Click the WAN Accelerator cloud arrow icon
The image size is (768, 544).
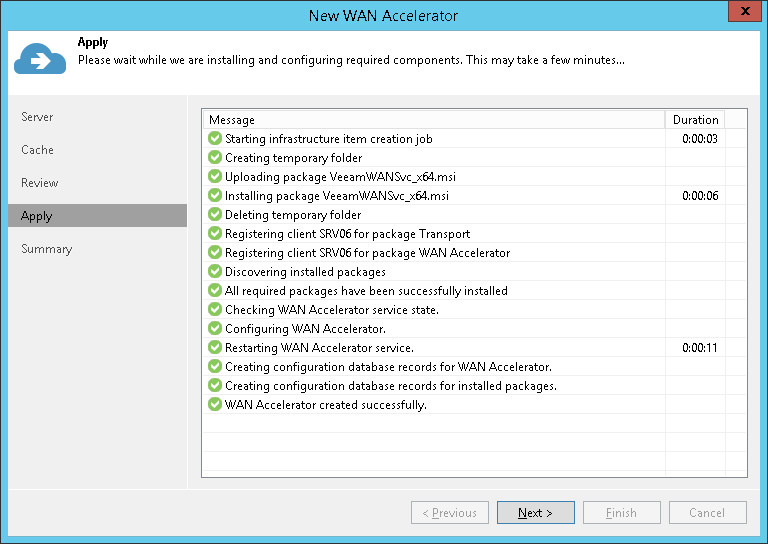click(x=40, y=59)
